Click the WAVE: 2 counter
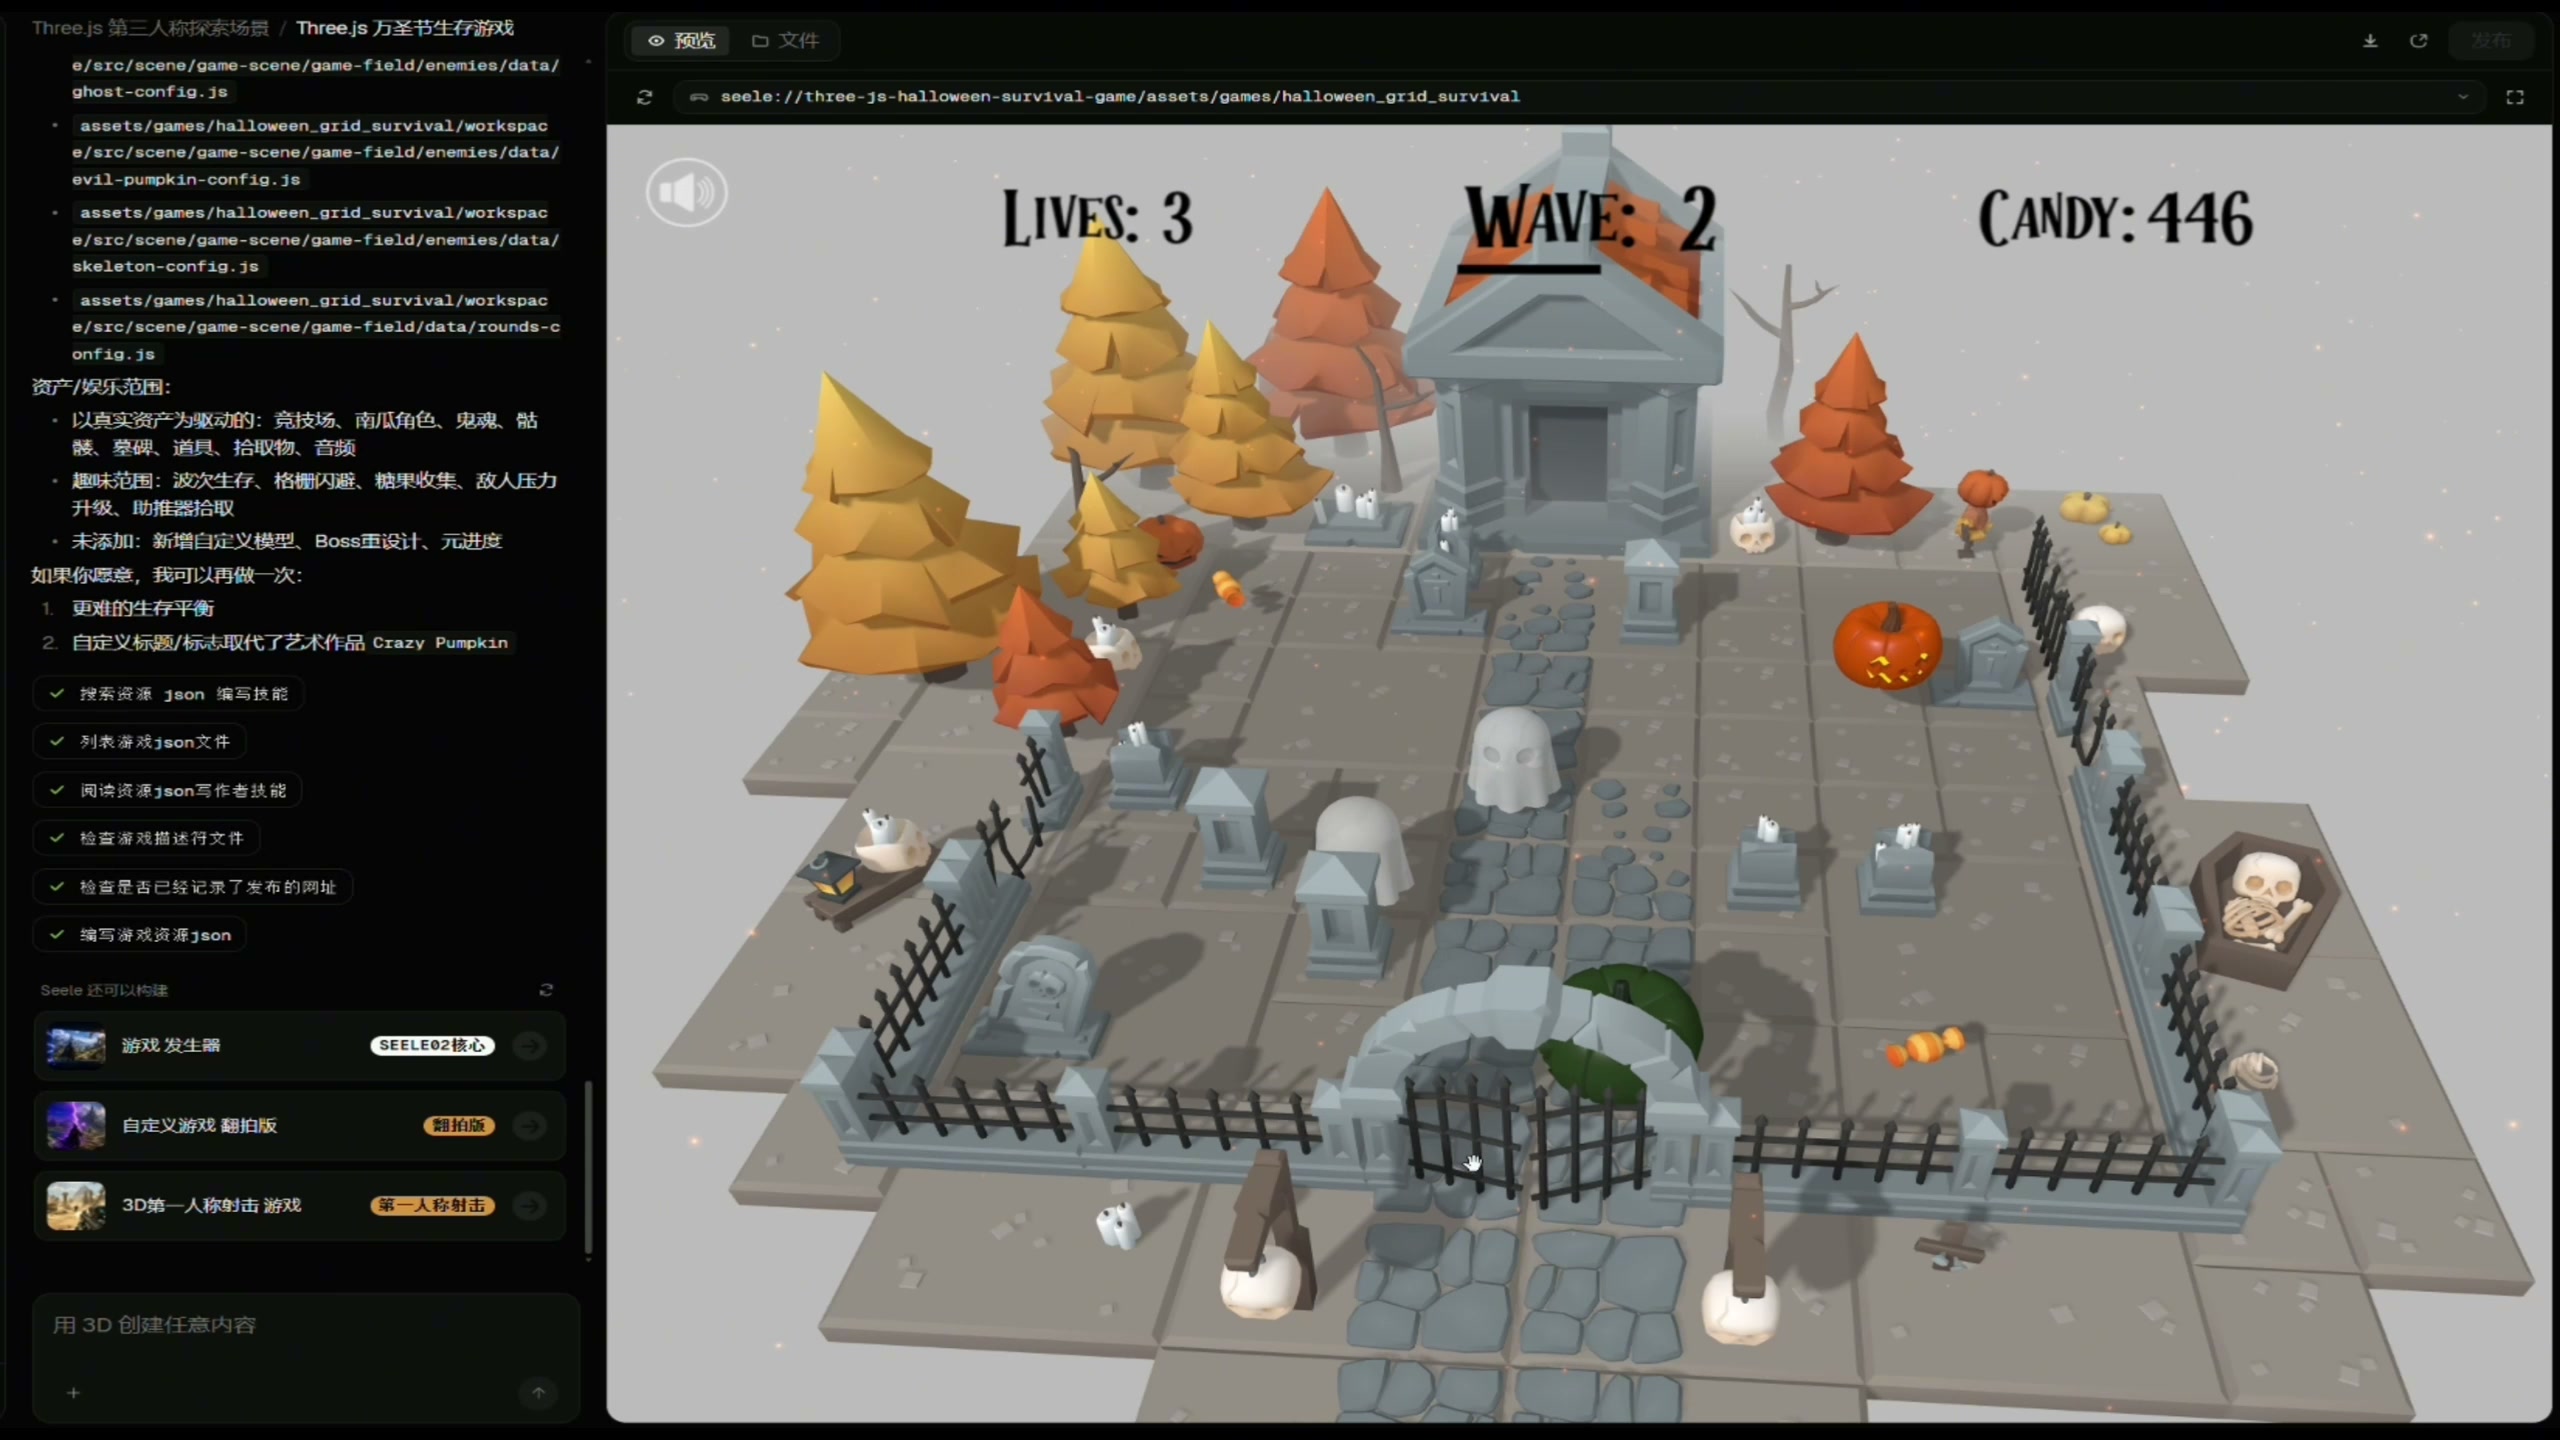The width and height of the screenshot is (2560, 1440). point(1590,220)
